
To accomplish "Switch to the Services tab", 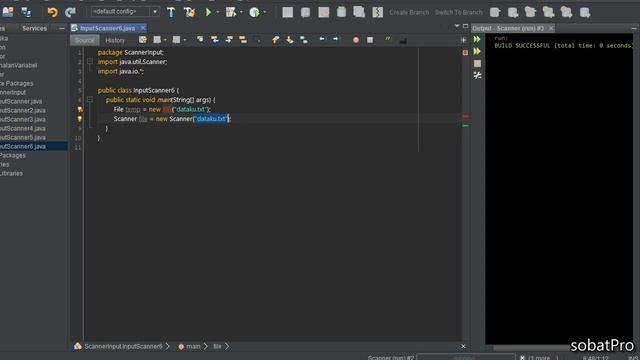I will click(x=34, y=28).
